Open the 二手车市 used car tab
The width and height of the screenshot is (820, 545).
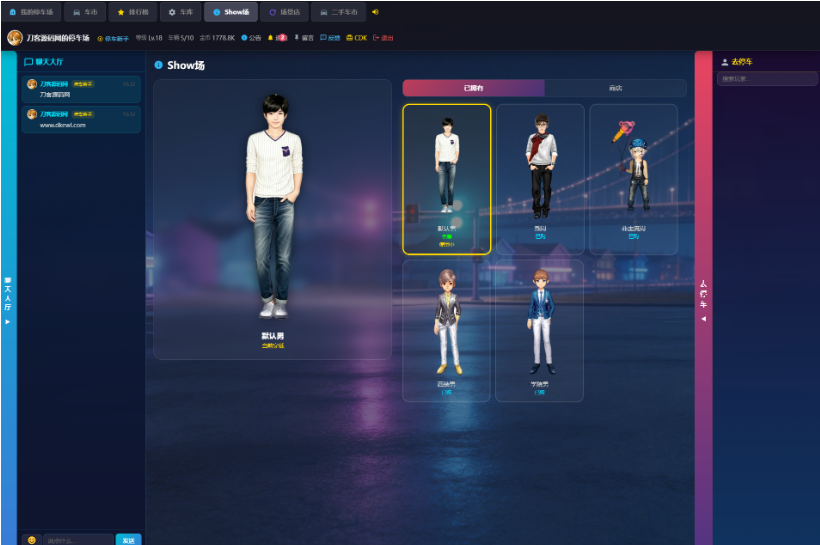(x=338, y=12)
